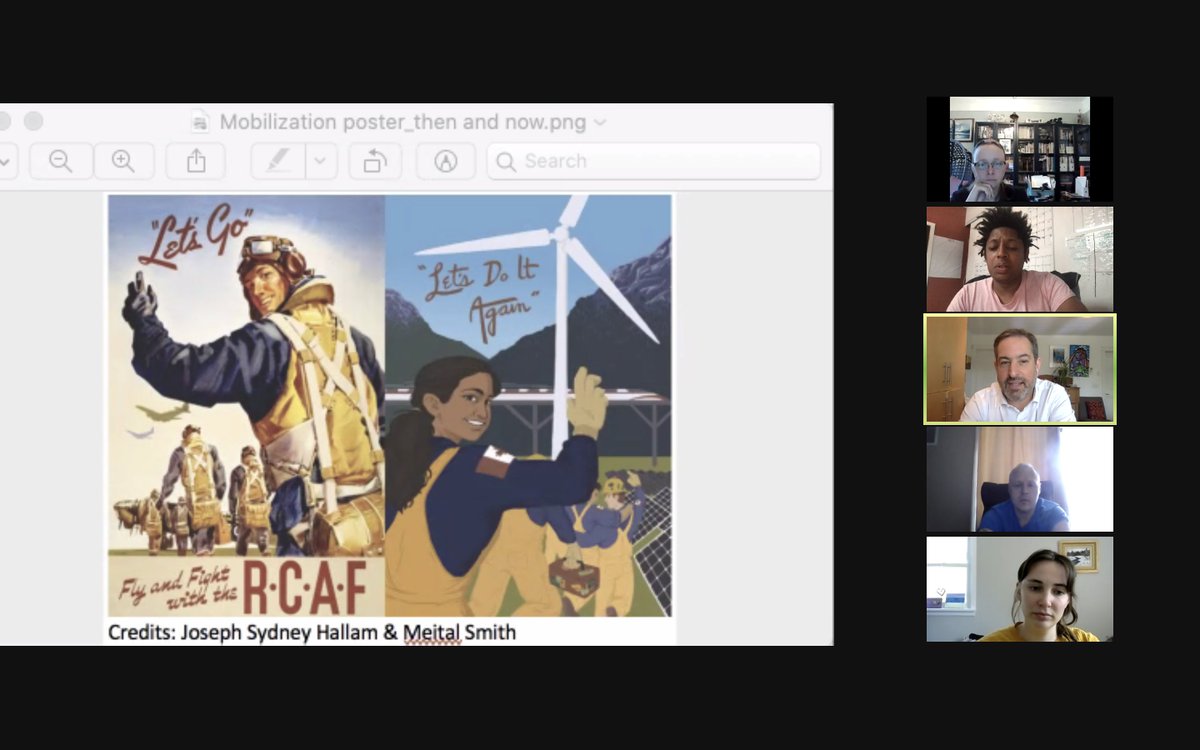This screenshot has height=750, width=1200.
Task: Click the Search field in Preview
Action: click(x=654, y=161)
